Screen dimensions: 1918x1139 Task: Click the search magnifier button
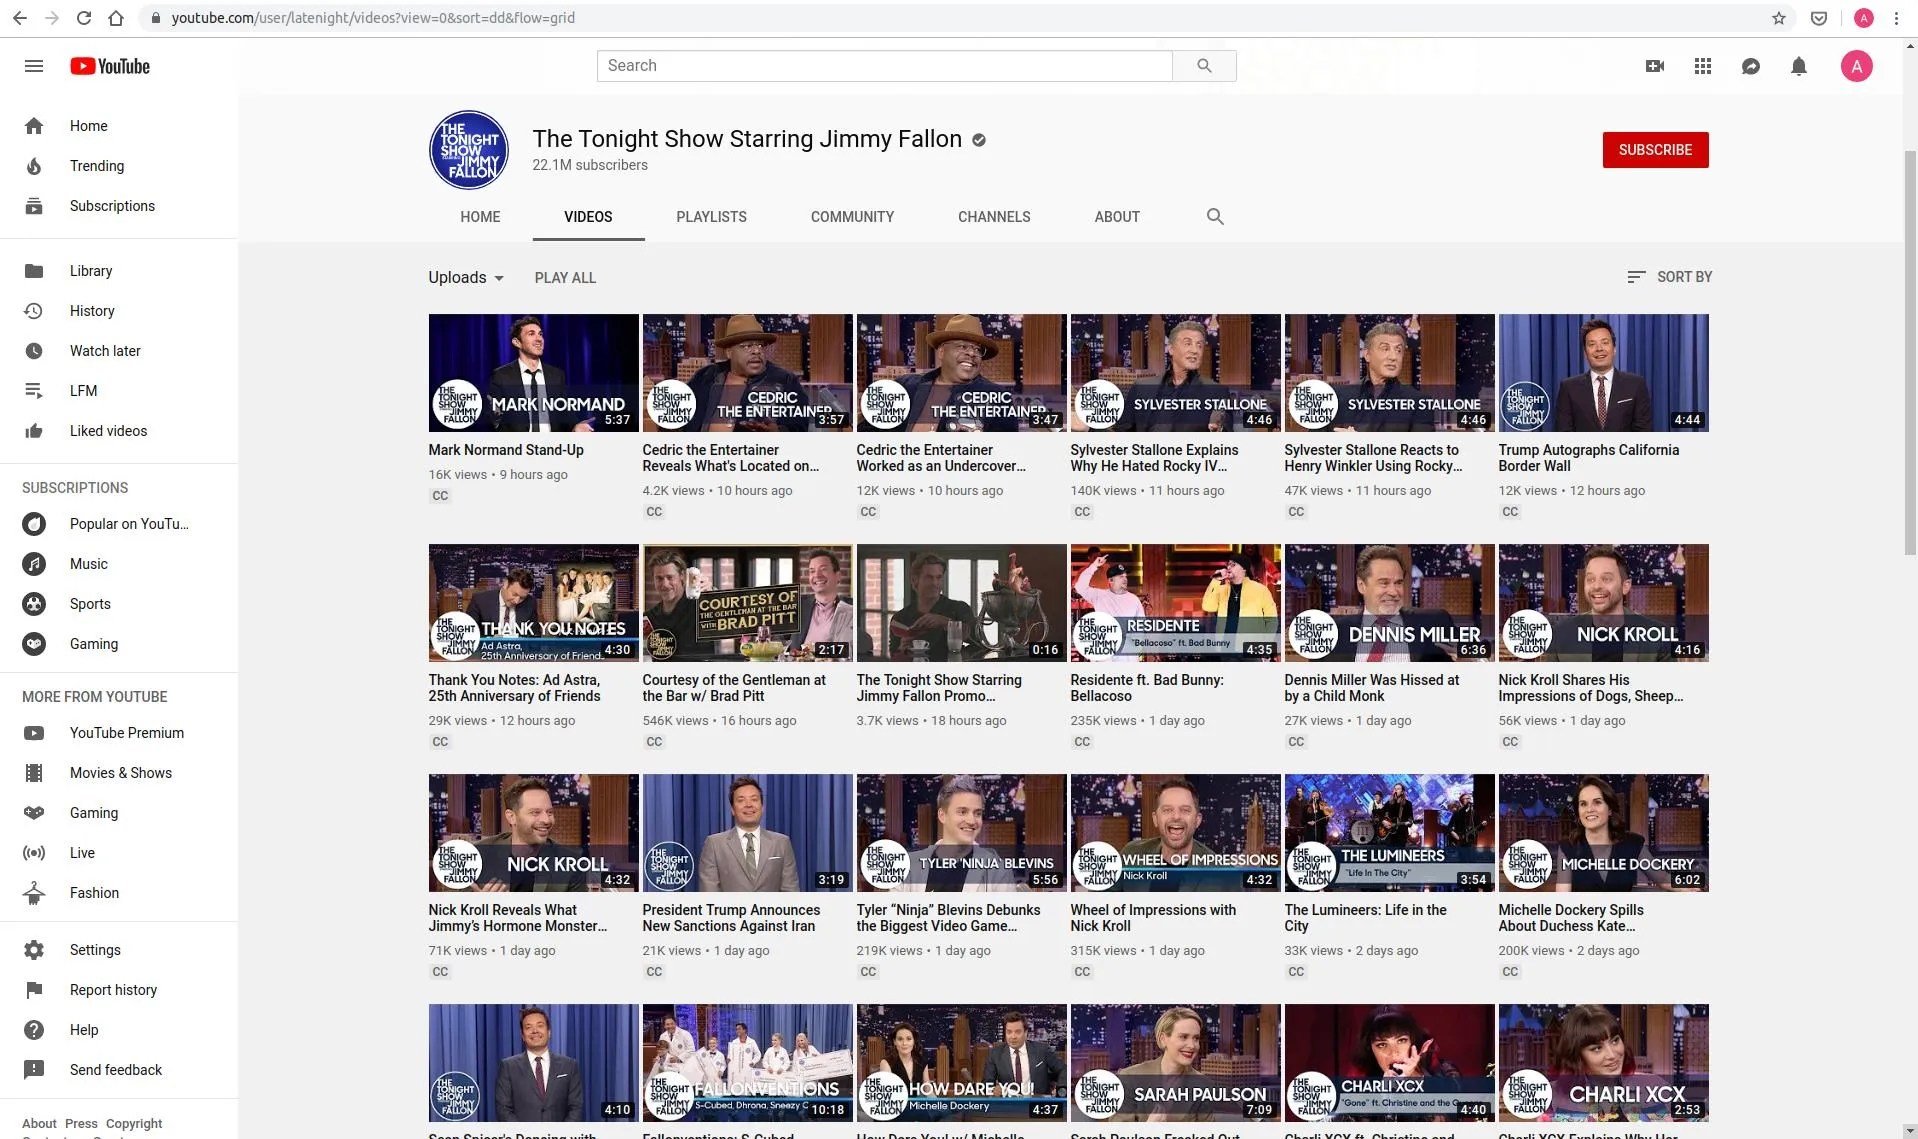point(1204,66)
